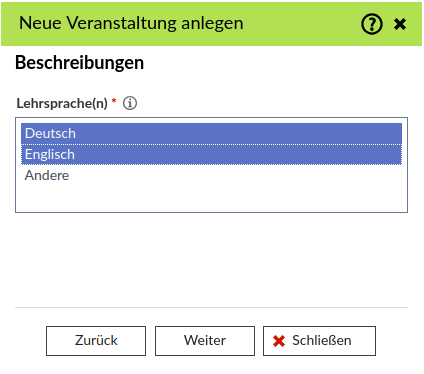Viewport: 424px width, 374px height.
Task: Click the Lehrsprache(n) field label
Action: [62, 103]
